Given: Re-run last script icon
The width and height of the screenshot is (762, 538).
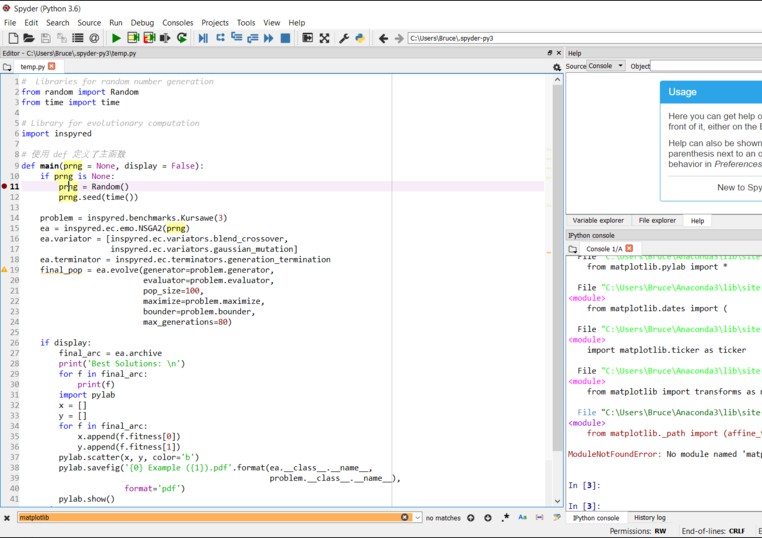Looking at the screenshot, I should (x=182, y=38).
